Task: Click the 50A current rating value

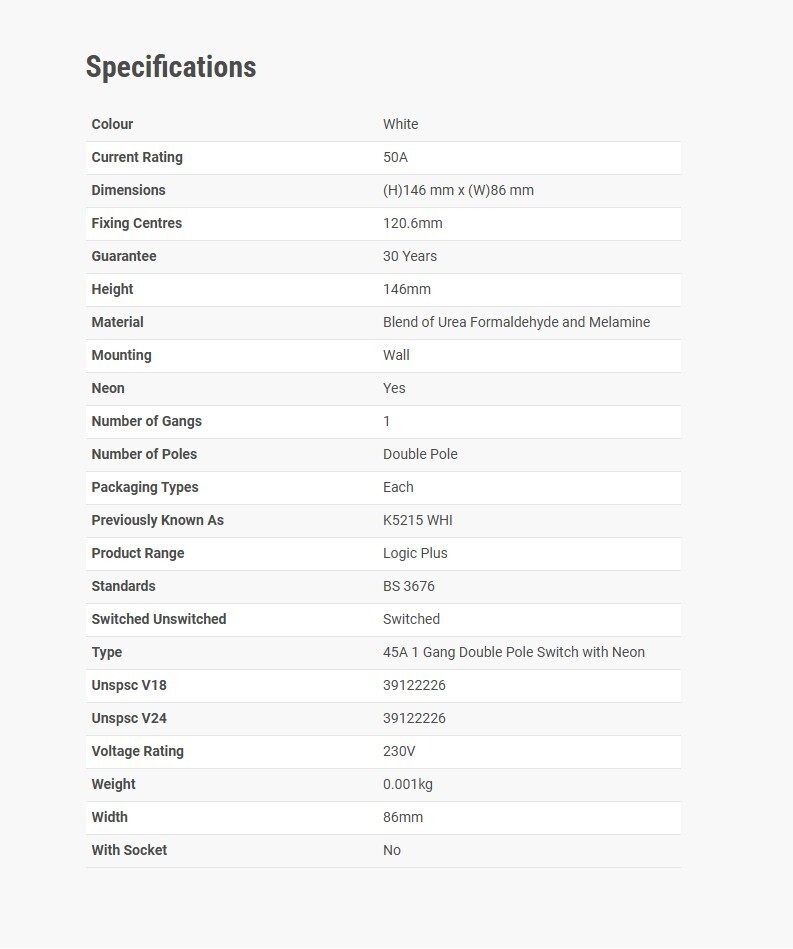Action: click(395, 157)
